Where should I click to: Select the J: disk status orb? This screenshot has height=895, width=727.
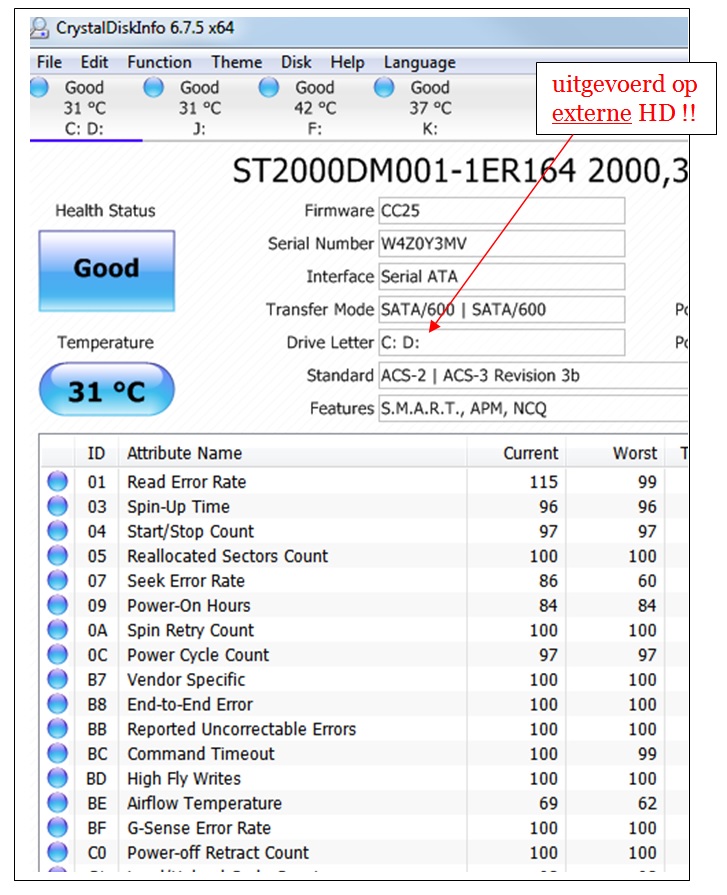(x=154, y=88)
